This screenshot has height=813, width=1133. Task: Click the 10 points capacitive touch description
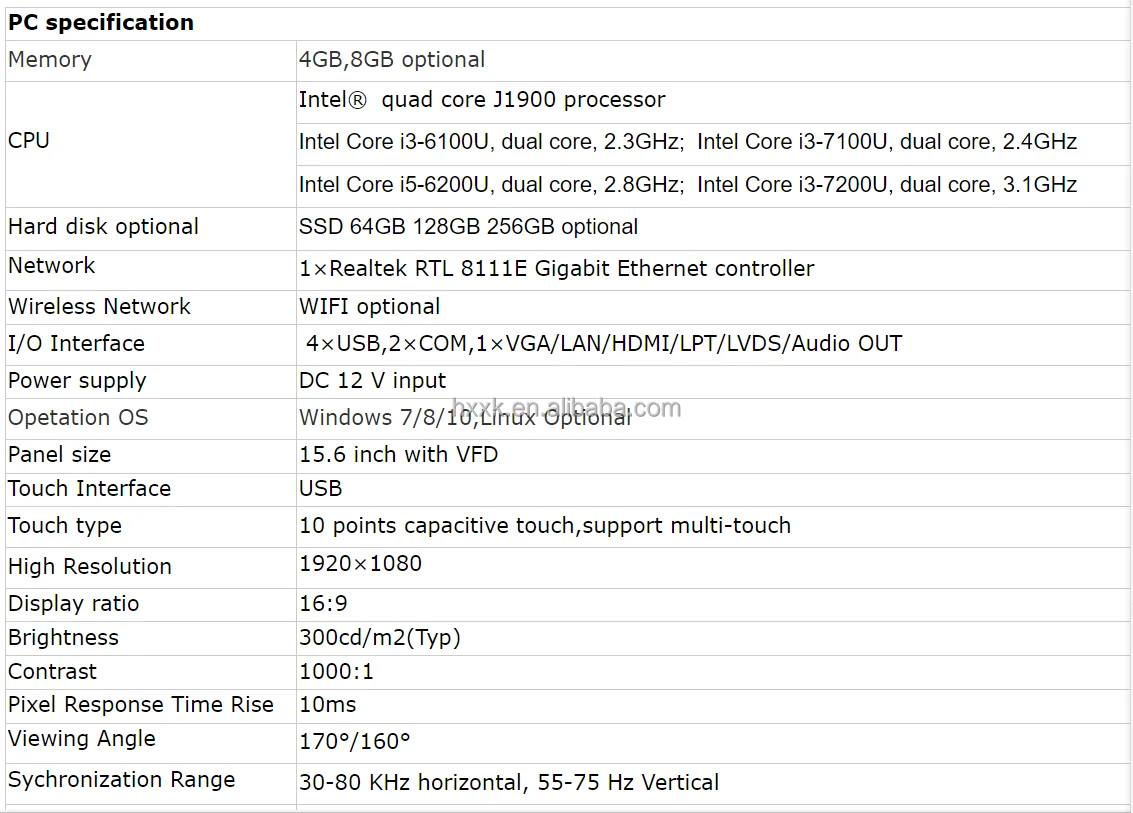point(545,525)
